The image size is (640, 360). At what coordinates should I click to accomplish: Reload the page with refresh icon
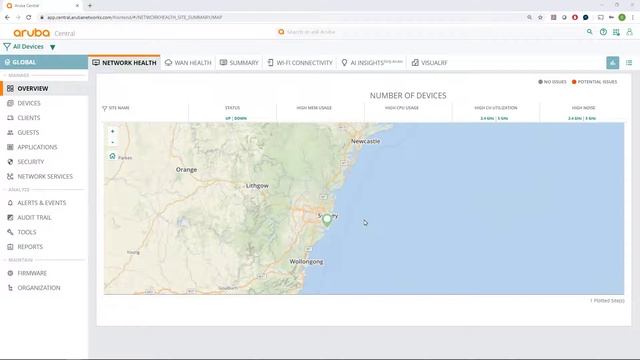29,18
